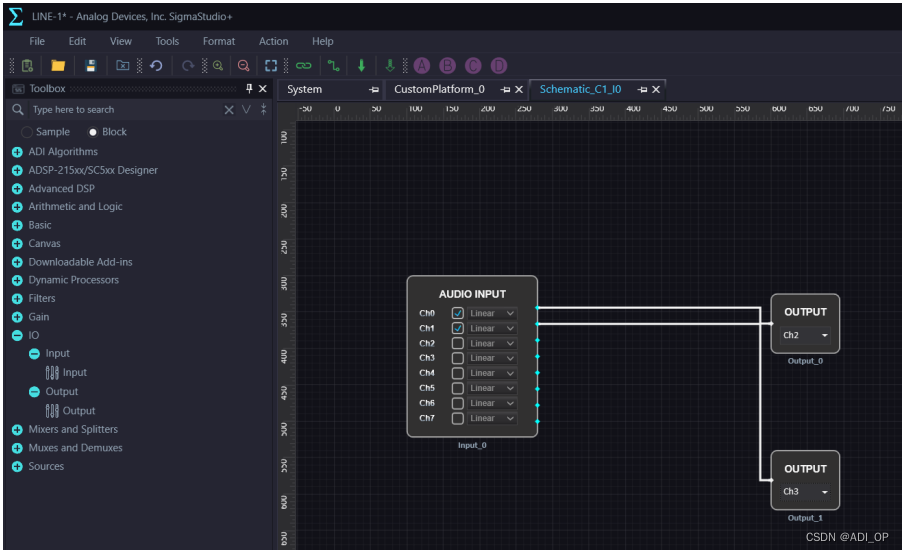Open the Format menu

click(219, 42)
